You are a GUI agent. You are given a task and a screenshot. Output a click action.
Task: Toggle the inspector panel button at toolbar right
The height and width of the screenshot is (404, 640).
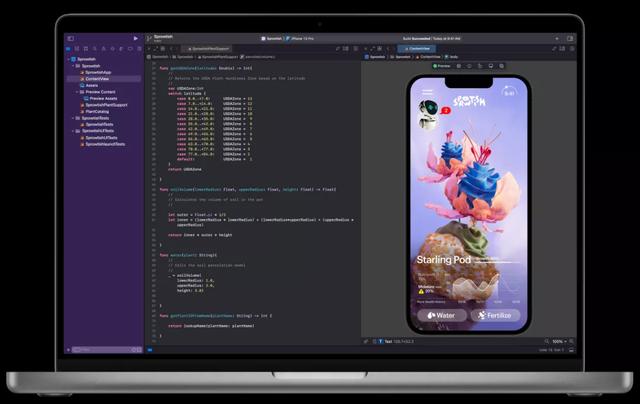[x=570, y=38]
